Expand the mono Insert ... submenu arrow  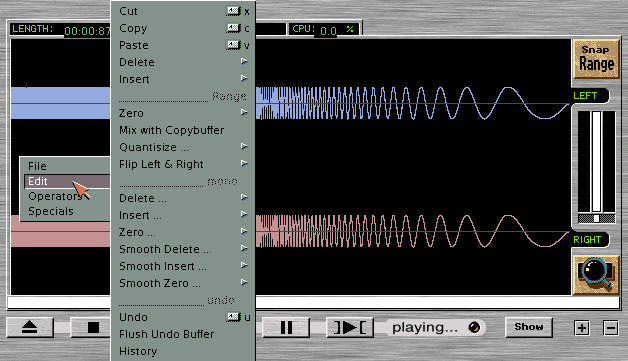point(244,214)
